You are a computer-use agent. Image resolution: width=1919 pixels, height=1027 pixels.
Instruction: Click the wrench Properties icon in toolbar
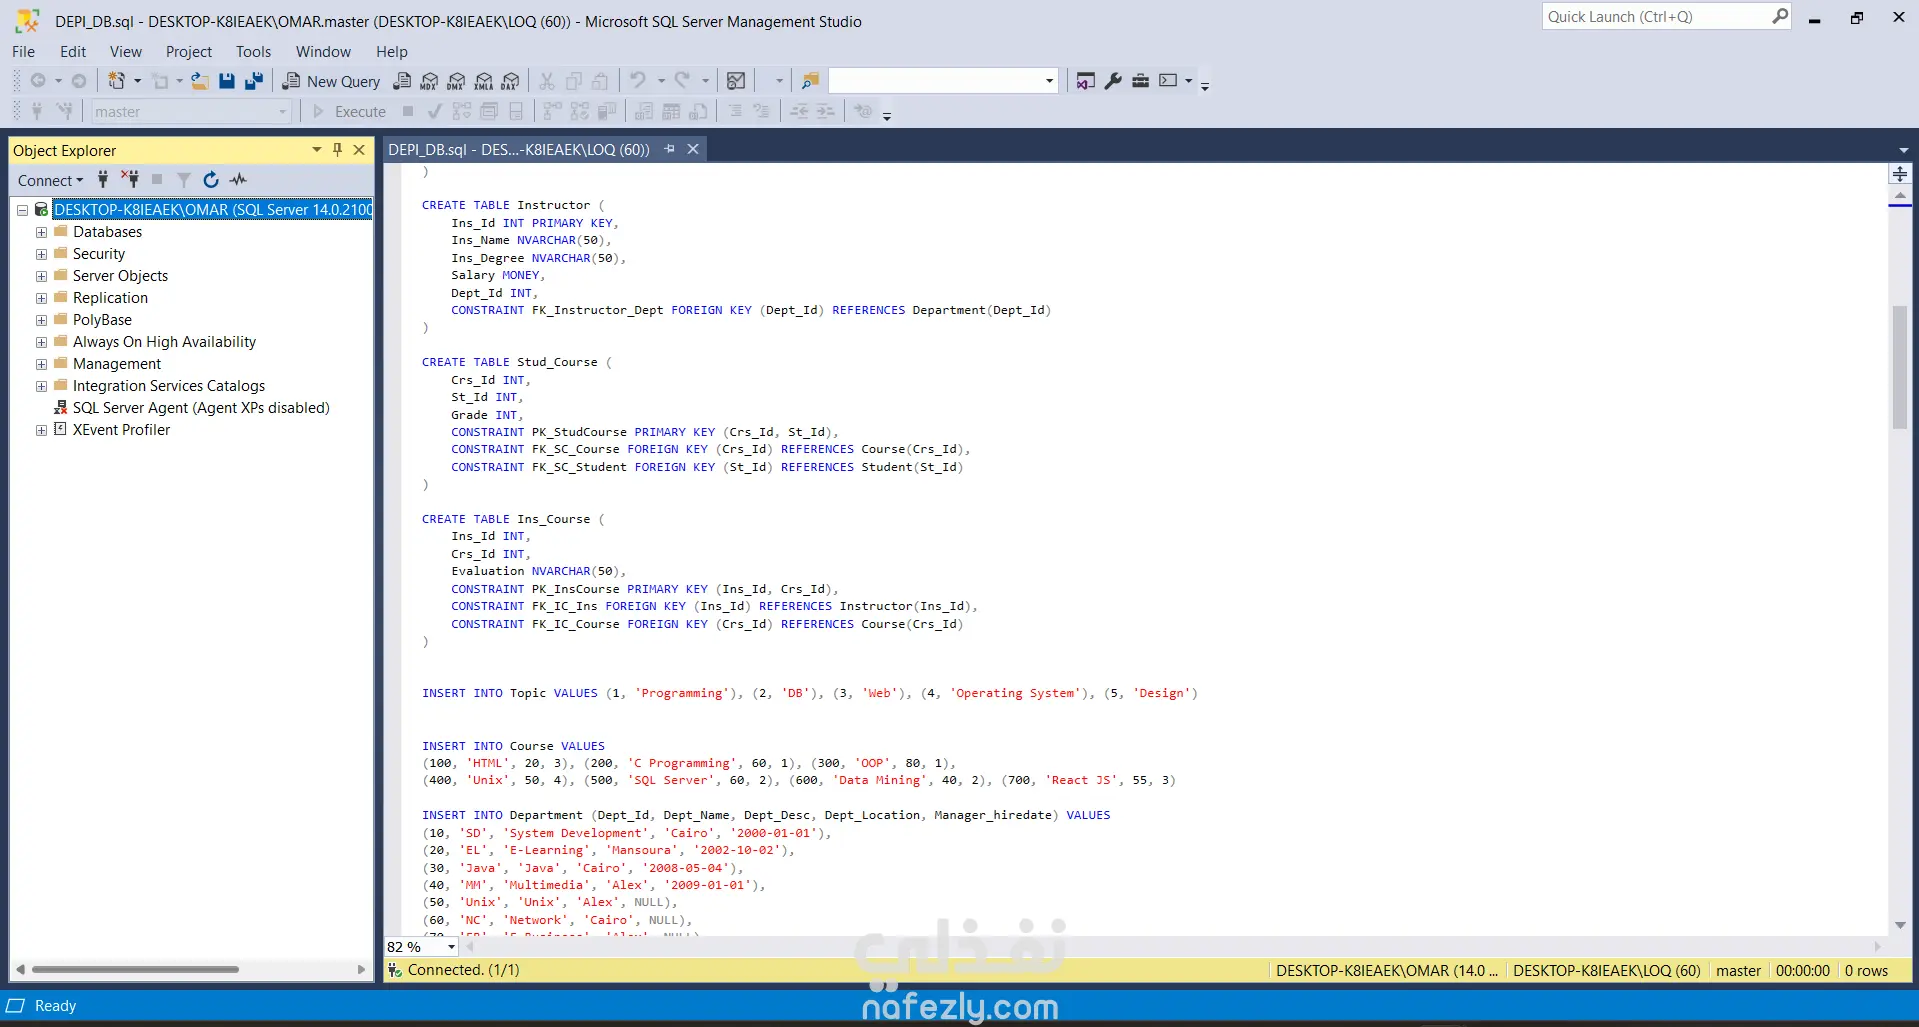click(x=1113, y=81)
